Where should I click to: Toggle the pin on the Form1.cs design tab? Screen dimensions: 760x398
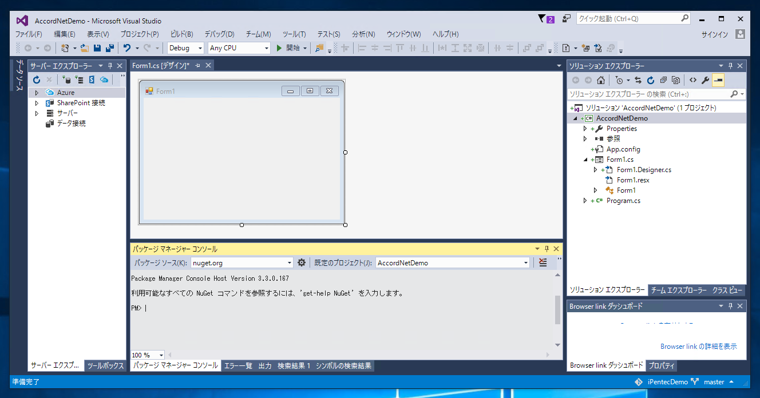(x=198, y=65)
